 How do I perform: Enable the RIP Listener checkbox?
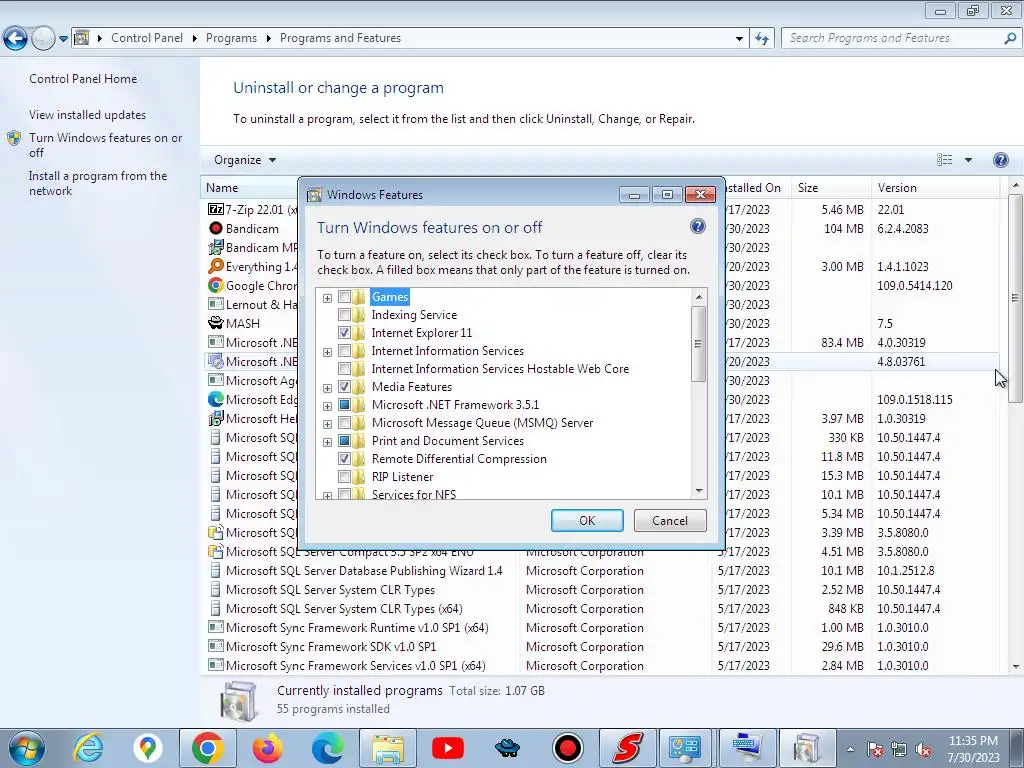pyautogui.click(x=344, y=477)
